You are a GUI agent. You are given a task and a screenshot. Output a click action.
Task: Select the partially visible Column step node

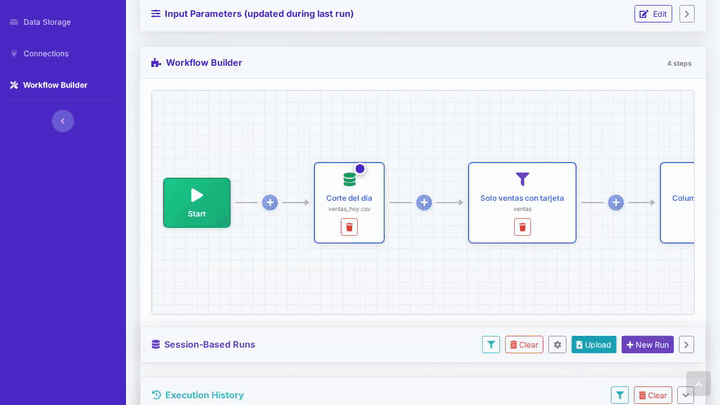(677, 202)
